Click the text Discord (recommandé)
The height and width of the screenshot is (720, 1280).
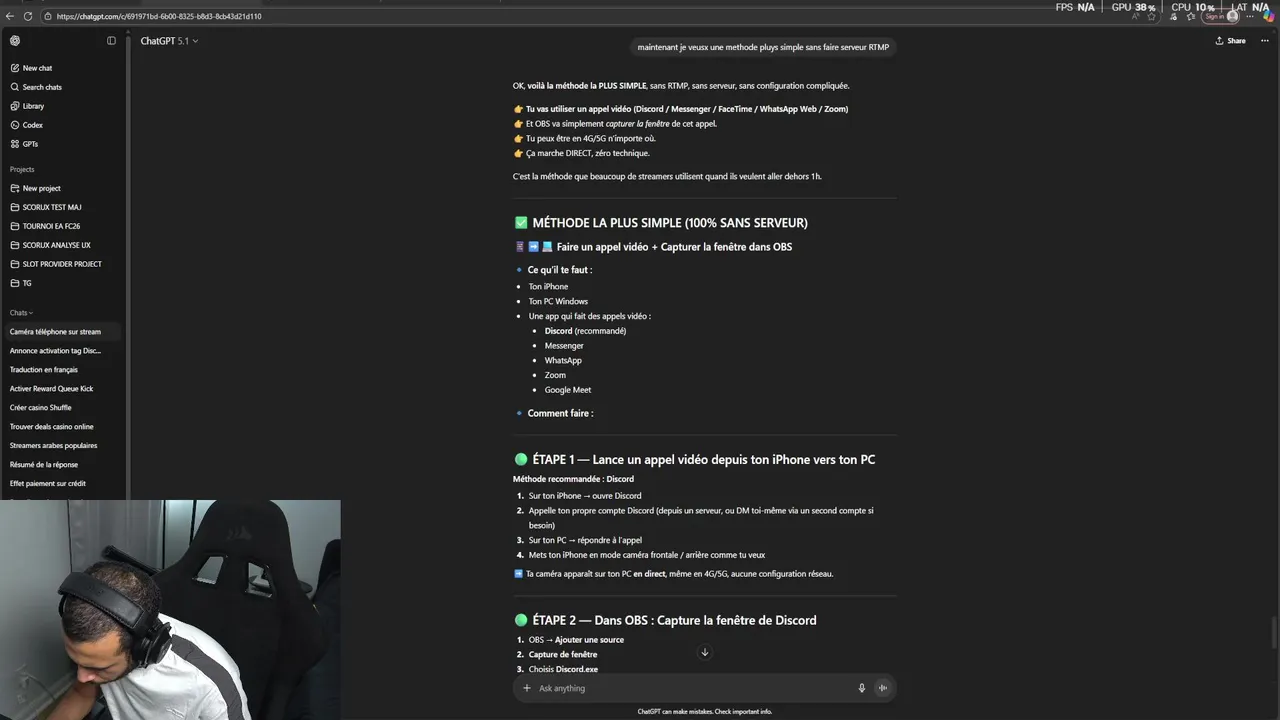[585, 331]
